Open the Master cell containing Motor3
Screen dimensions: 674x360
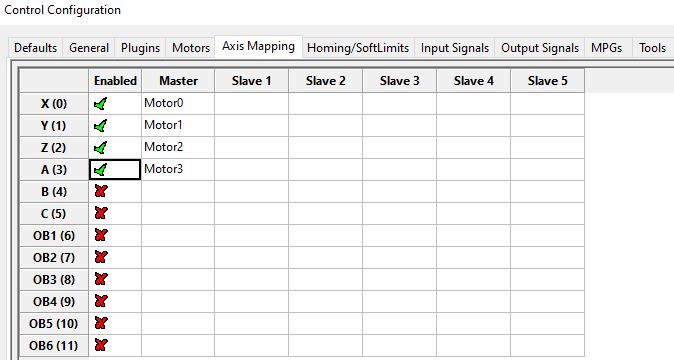click(178, 169)
